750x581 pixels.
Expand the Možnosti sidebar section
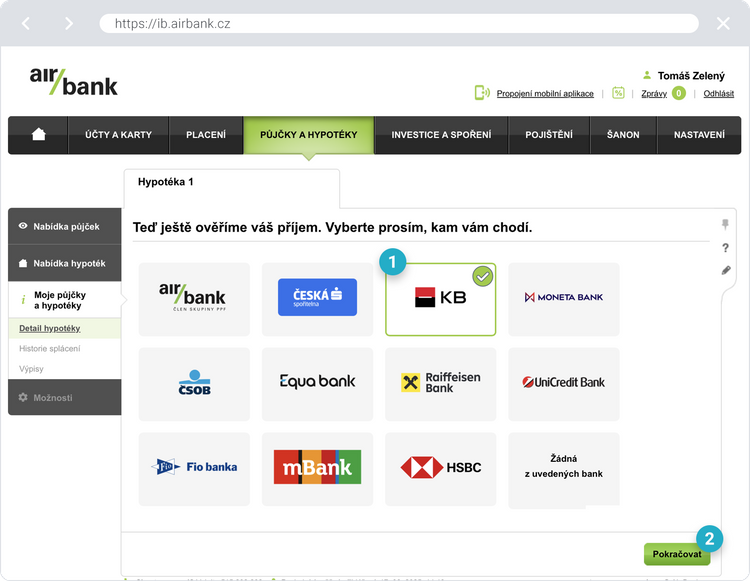[x=65, y=397]
